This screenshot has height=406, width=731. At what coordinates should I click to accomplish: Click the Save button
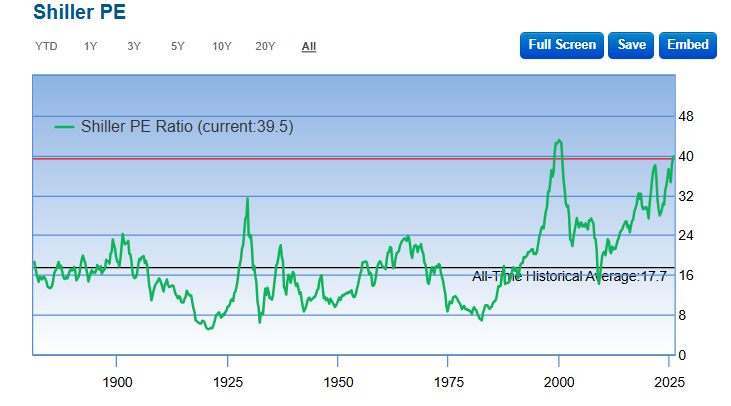[x=631, y=45]
